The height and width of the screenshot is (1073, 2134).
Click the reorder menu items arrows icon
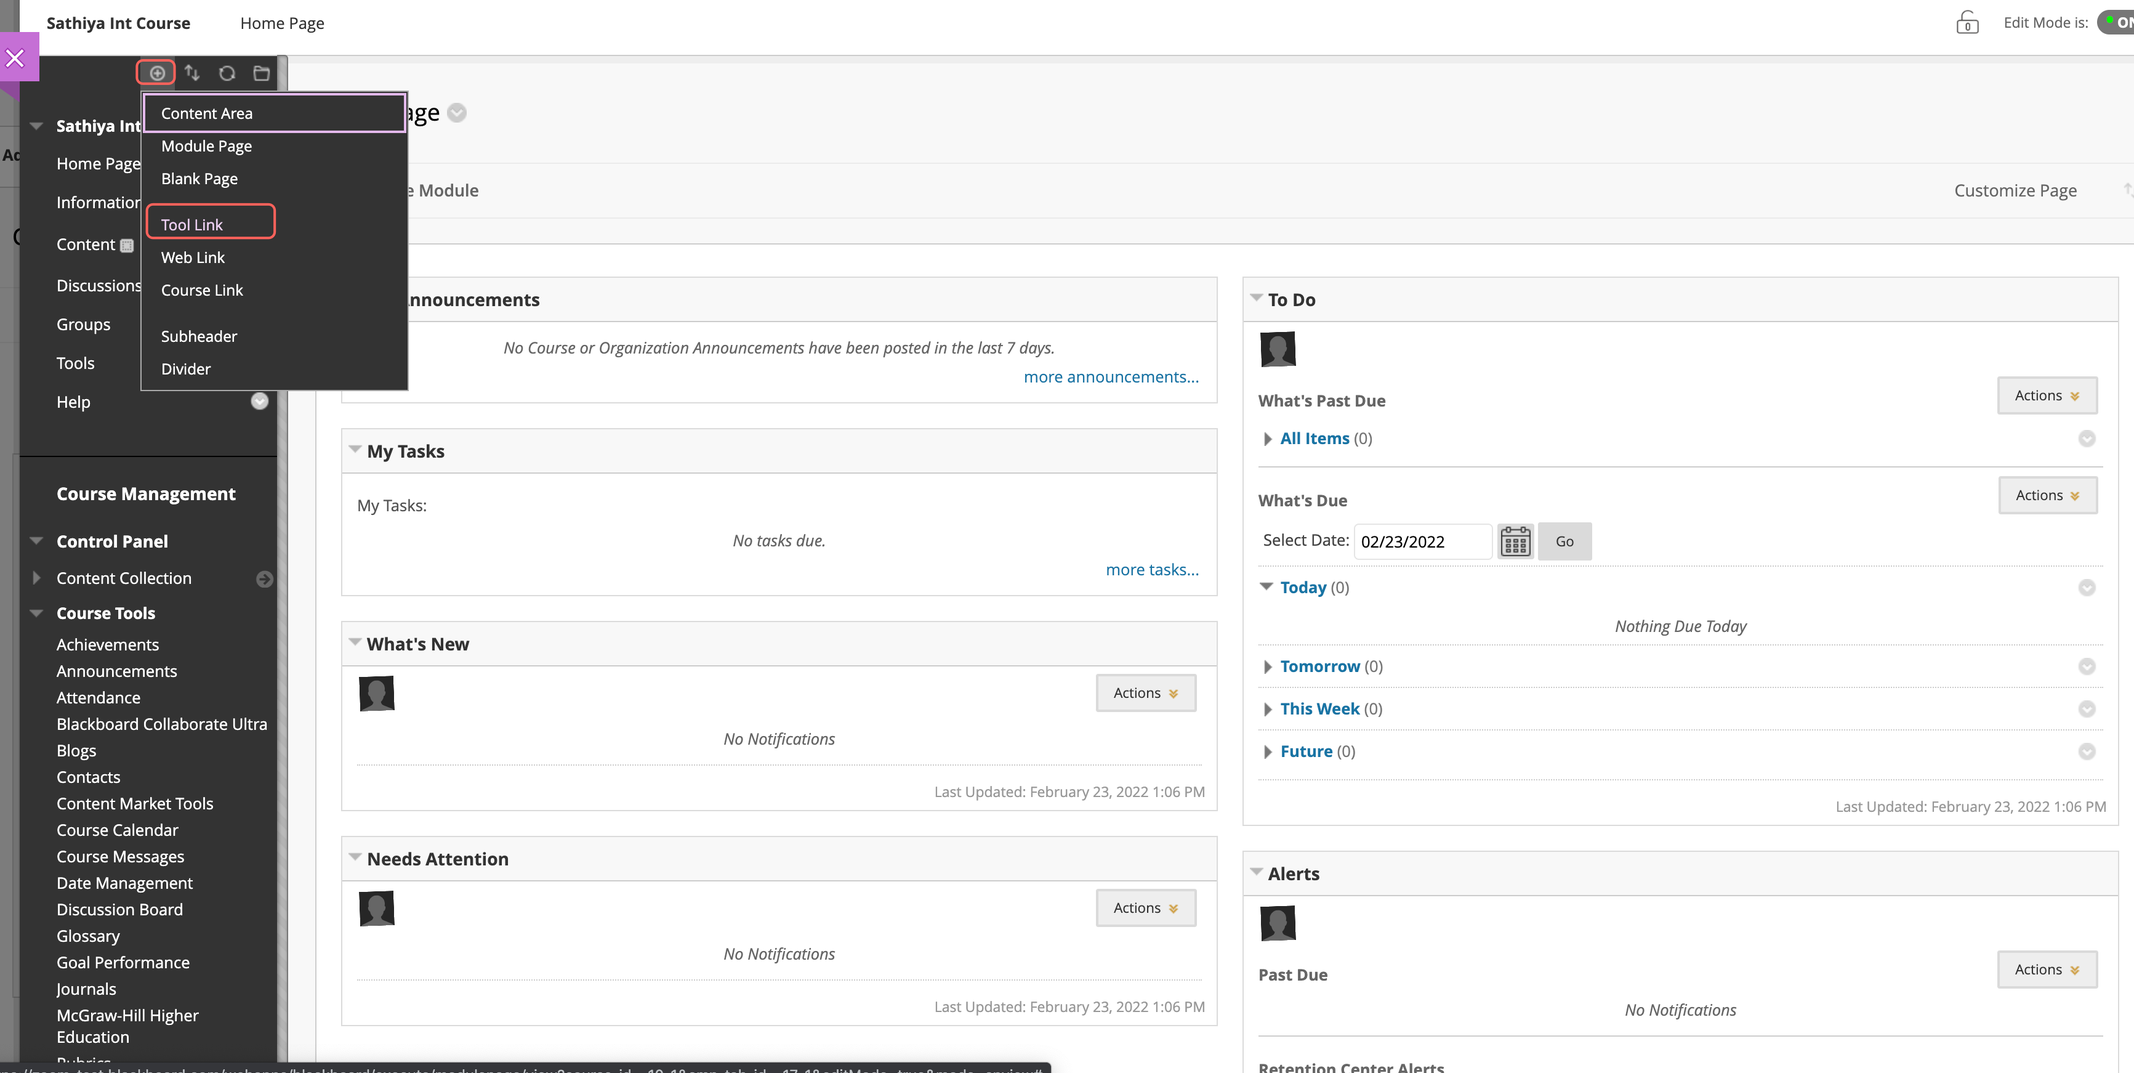[x=192, y=73]
